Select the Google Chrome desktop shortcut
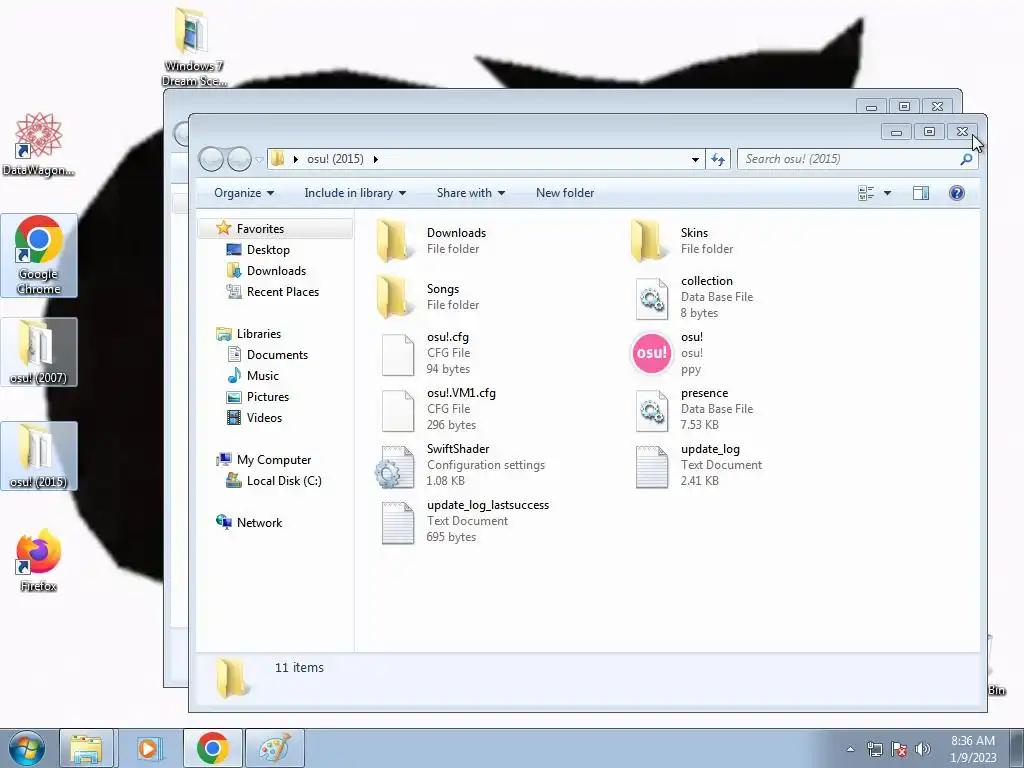 tap(39, 255)
